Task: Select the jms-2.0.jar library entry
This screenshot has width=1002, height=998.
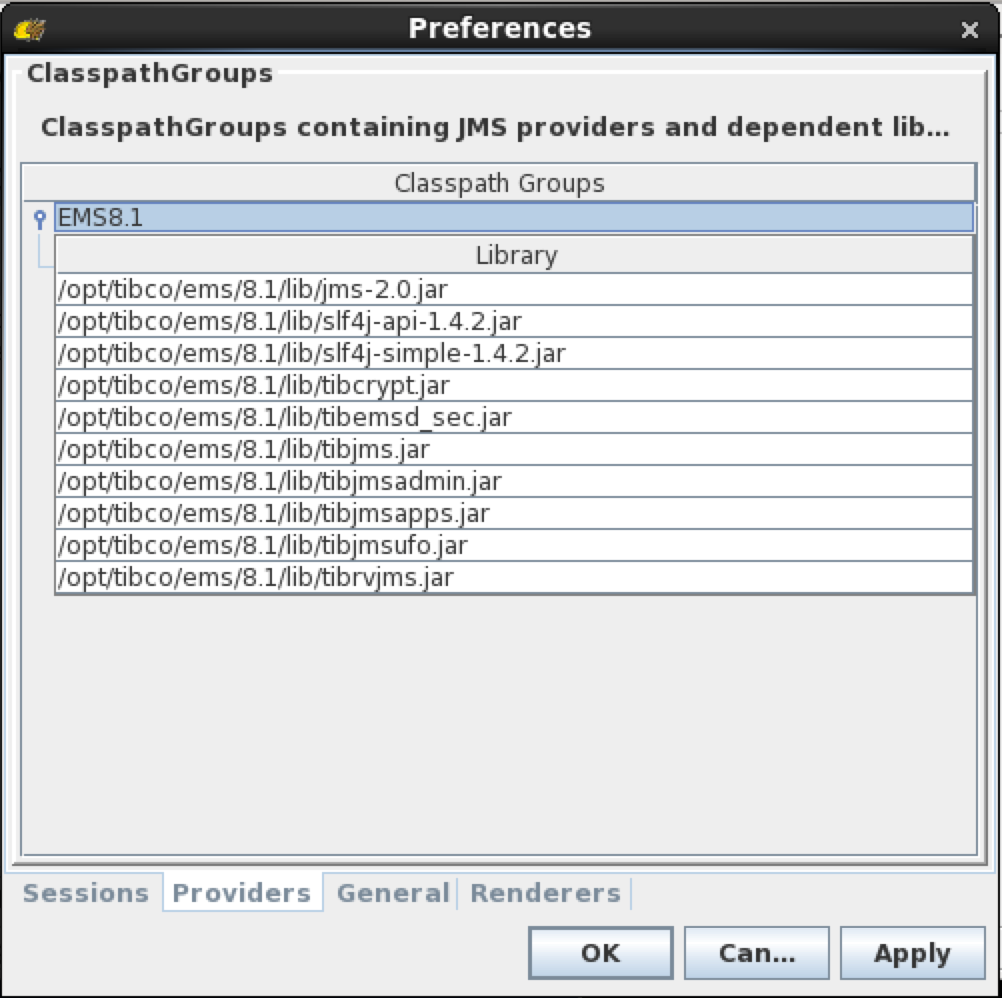Action: (x=514, y=289)
